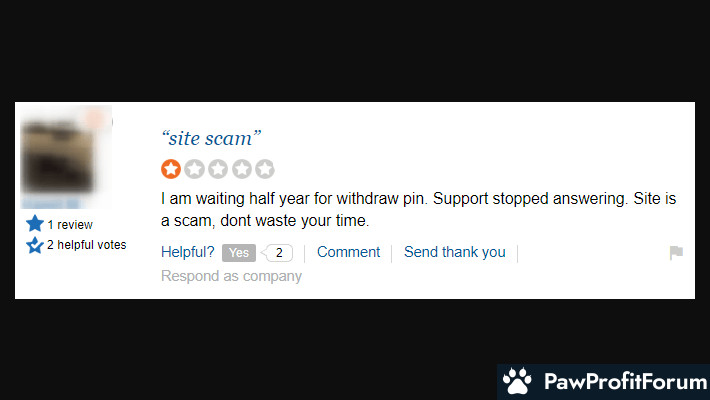Click Respond as company link
Screen dimensions: 710x400
point(231,276)
